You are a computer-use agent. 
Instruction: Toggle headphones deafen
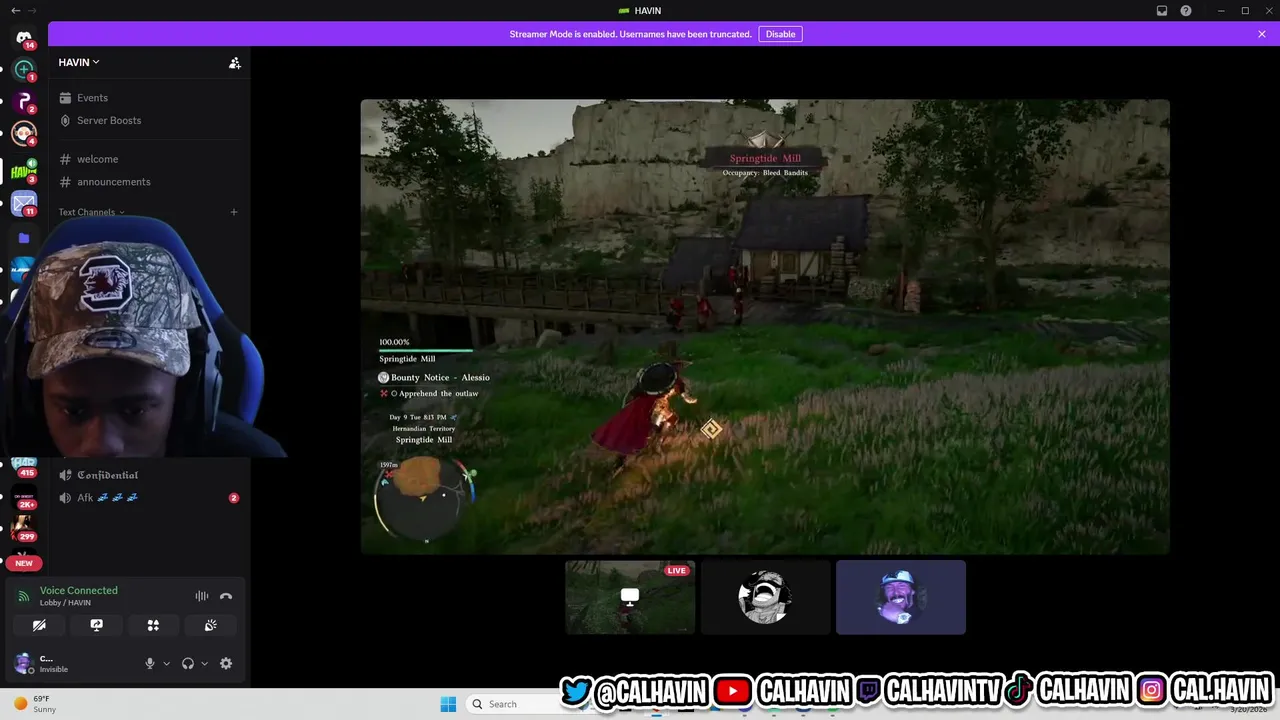click(187, 663)
